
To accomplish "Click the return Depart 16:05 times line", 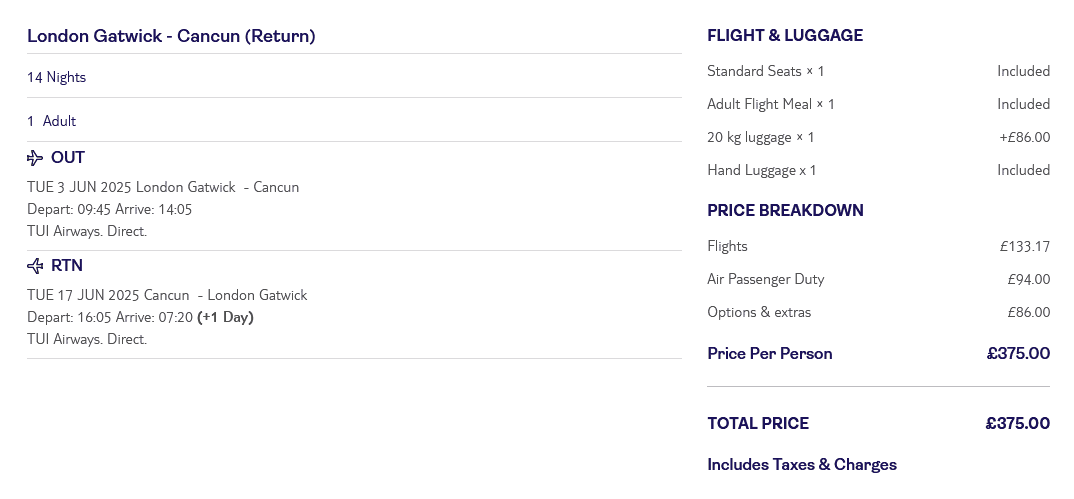I will (140, 317).
